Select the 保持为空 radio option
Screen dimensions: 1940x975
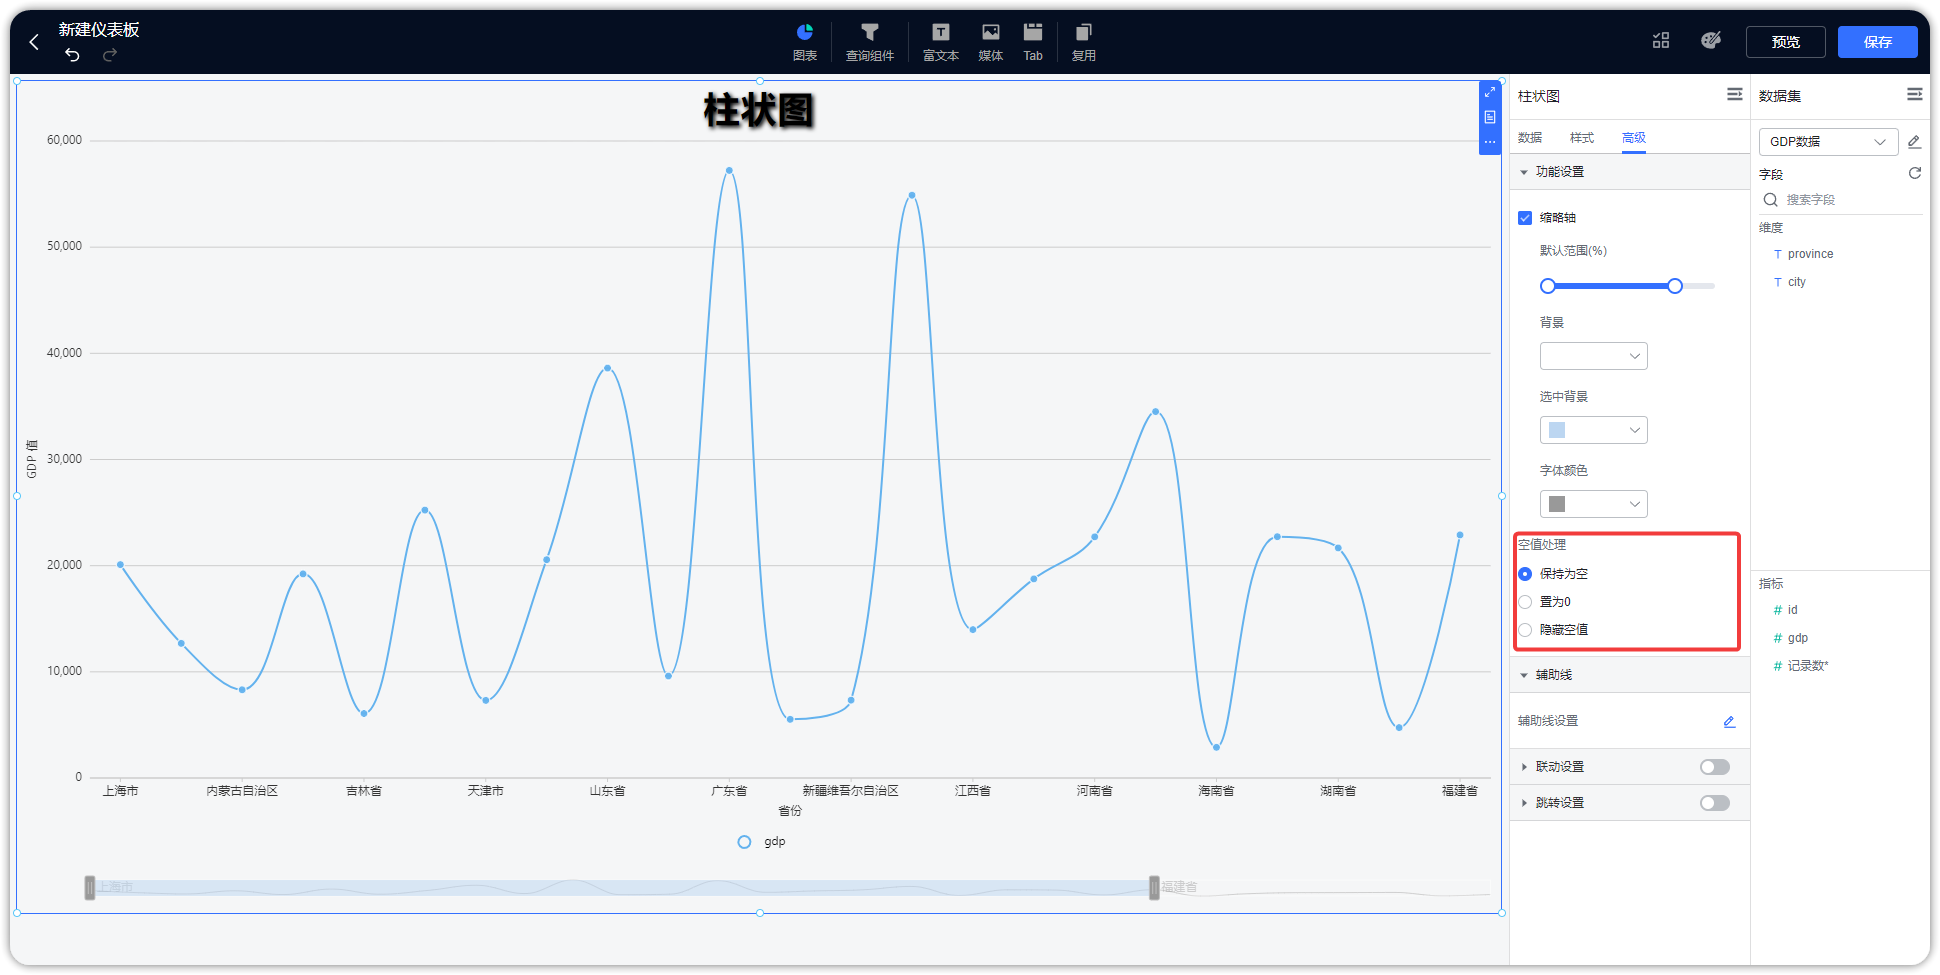point(1525,574)
